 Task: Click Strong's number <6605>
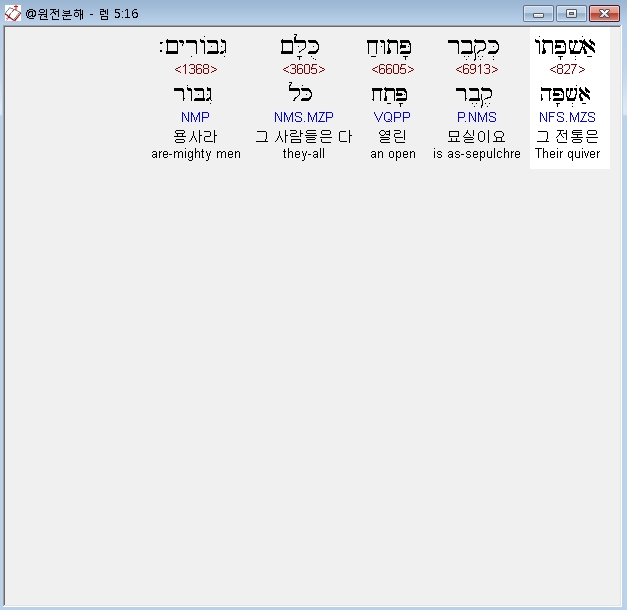393,69
